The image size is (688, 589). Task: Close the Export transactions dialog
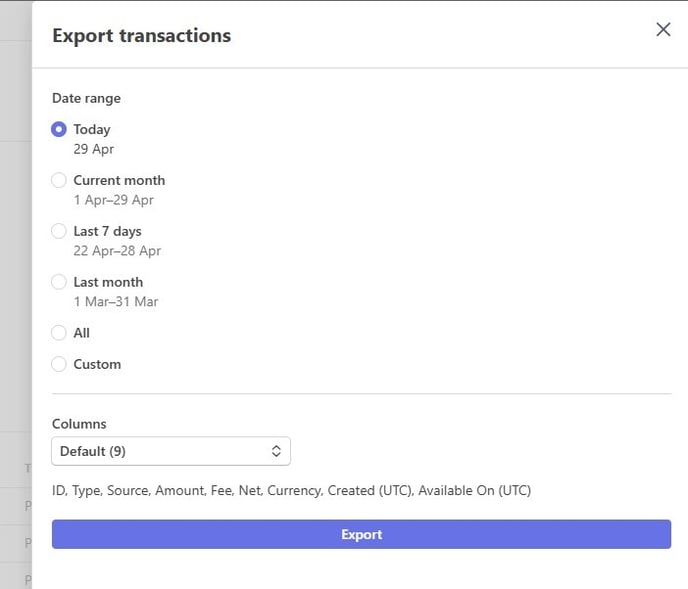point(663,30)
